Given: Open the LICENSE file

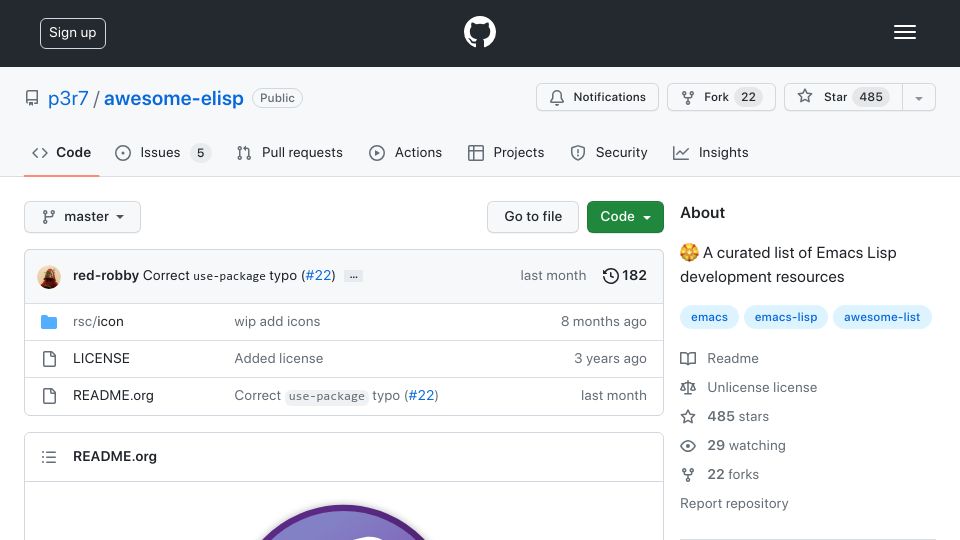Looking at the screenshot, I should [101, 358].
